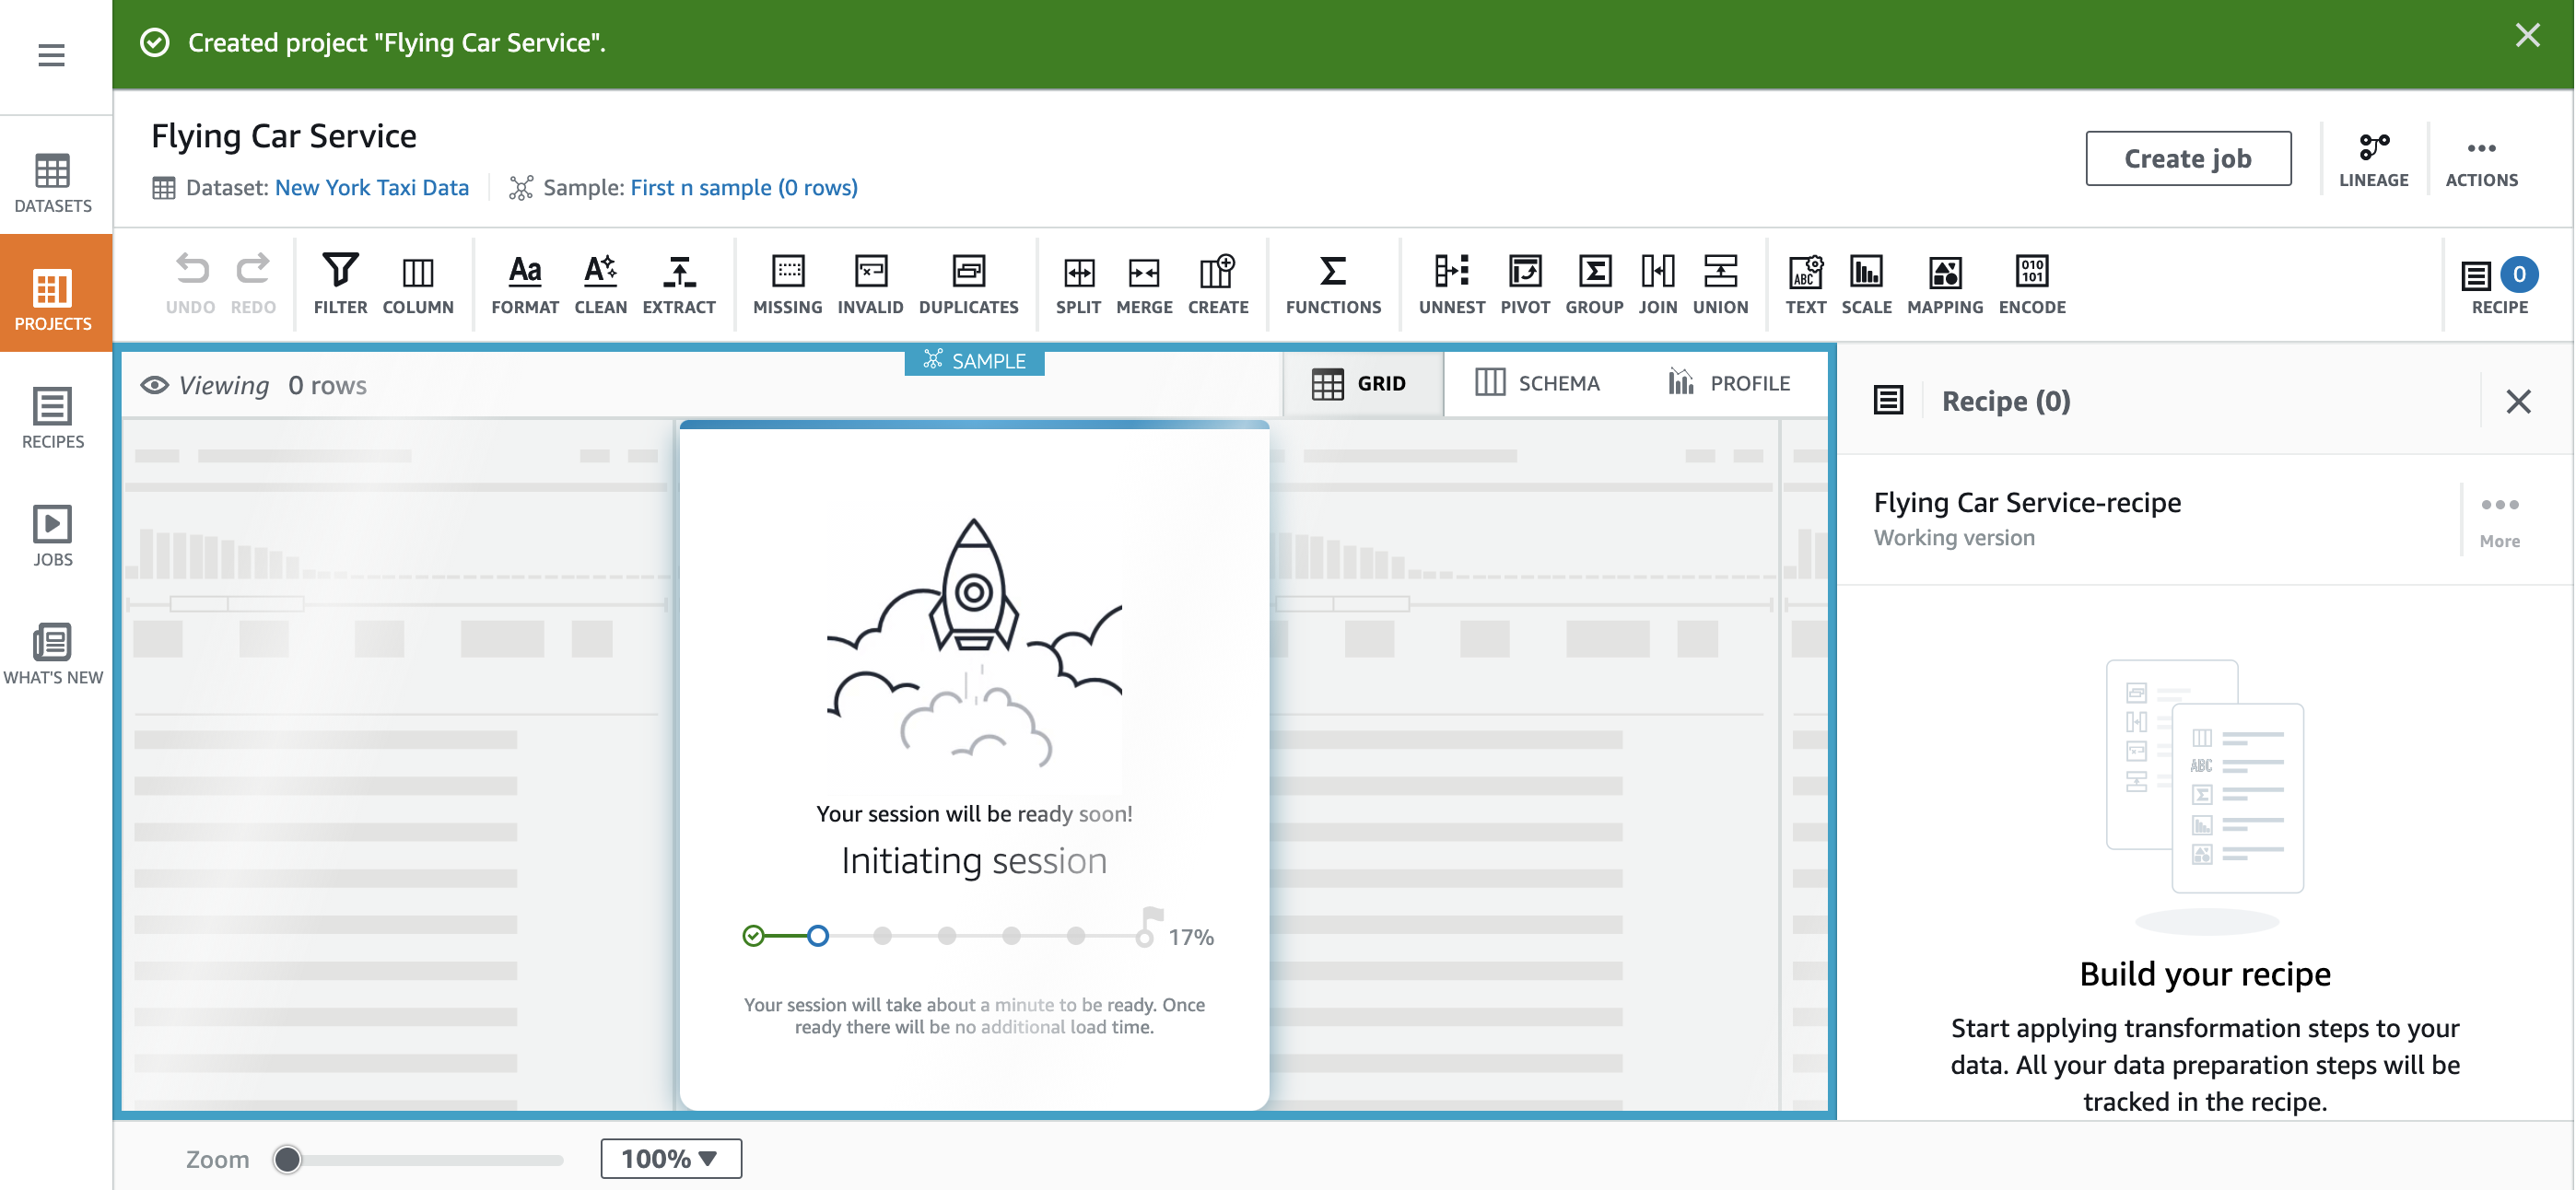Switch to the Grid view tab
Image resolution: width=2576 pixels, height=1190 pixels.
(1361, 383)
